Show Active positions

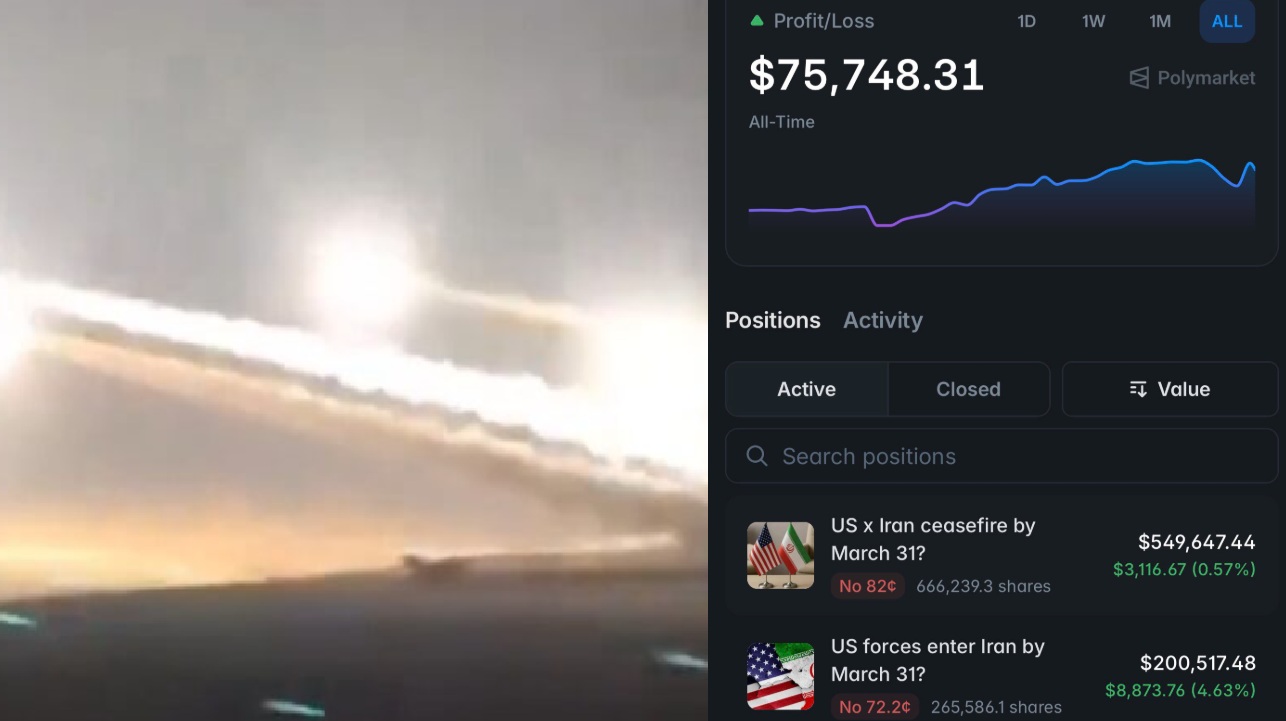tap(807, 389)
